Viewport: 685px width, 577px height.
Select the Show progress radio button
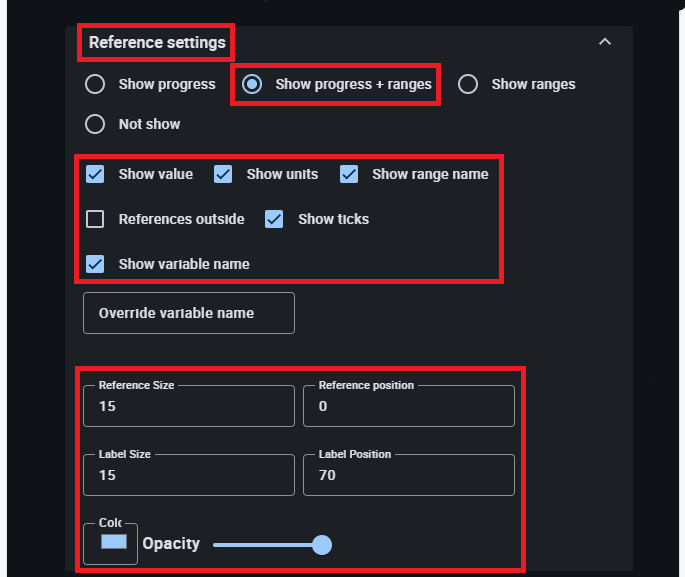[x=95, y=84]
